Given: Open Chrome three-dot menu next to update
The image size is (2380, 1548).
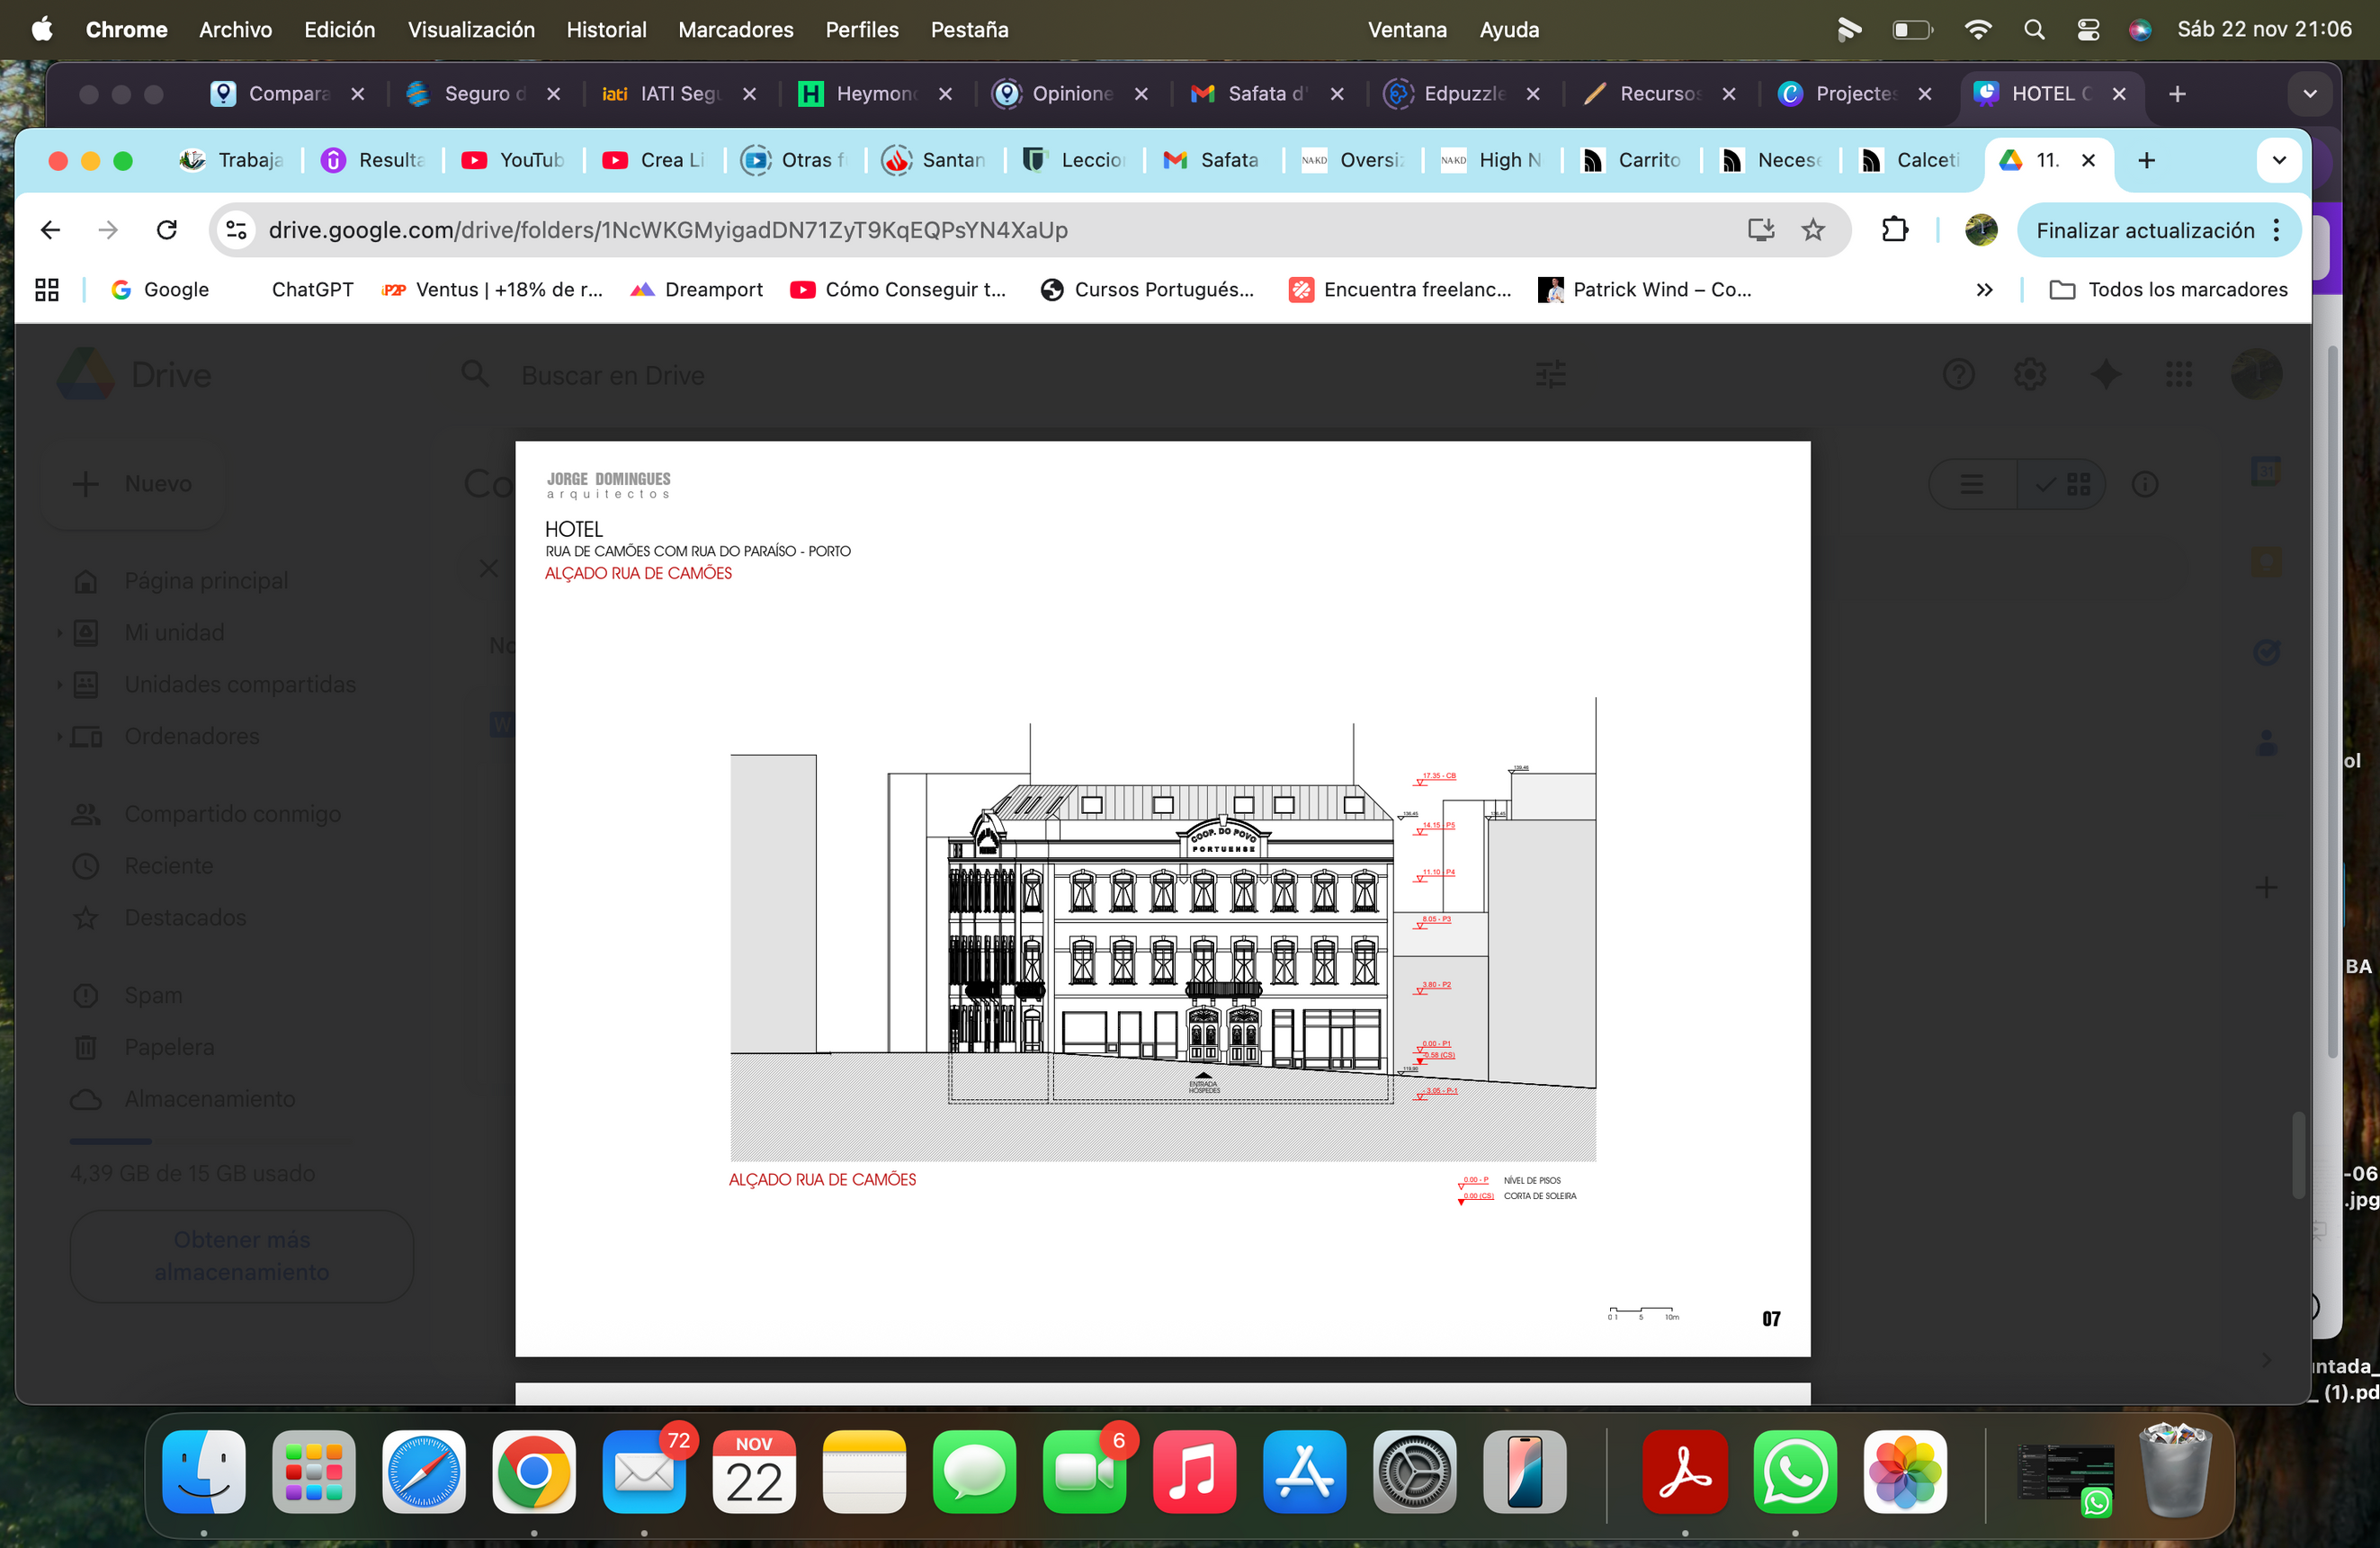Looking at the screenshot, I should coord(2276,230).
